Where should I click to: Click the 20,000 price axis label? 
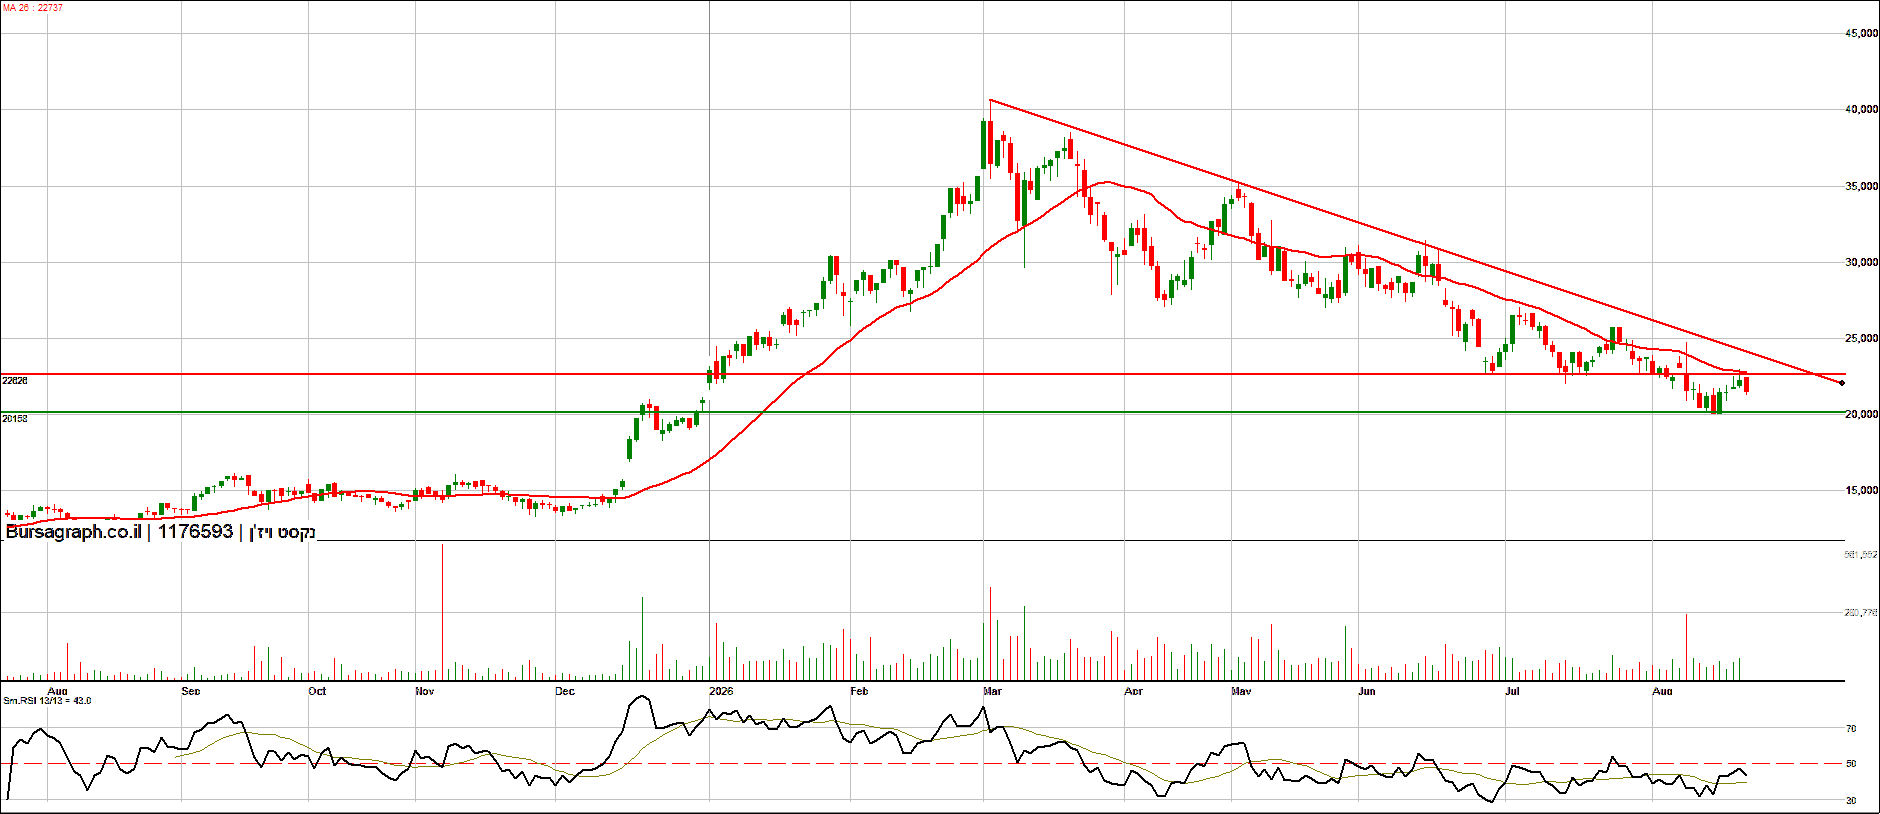[1861, 415]
